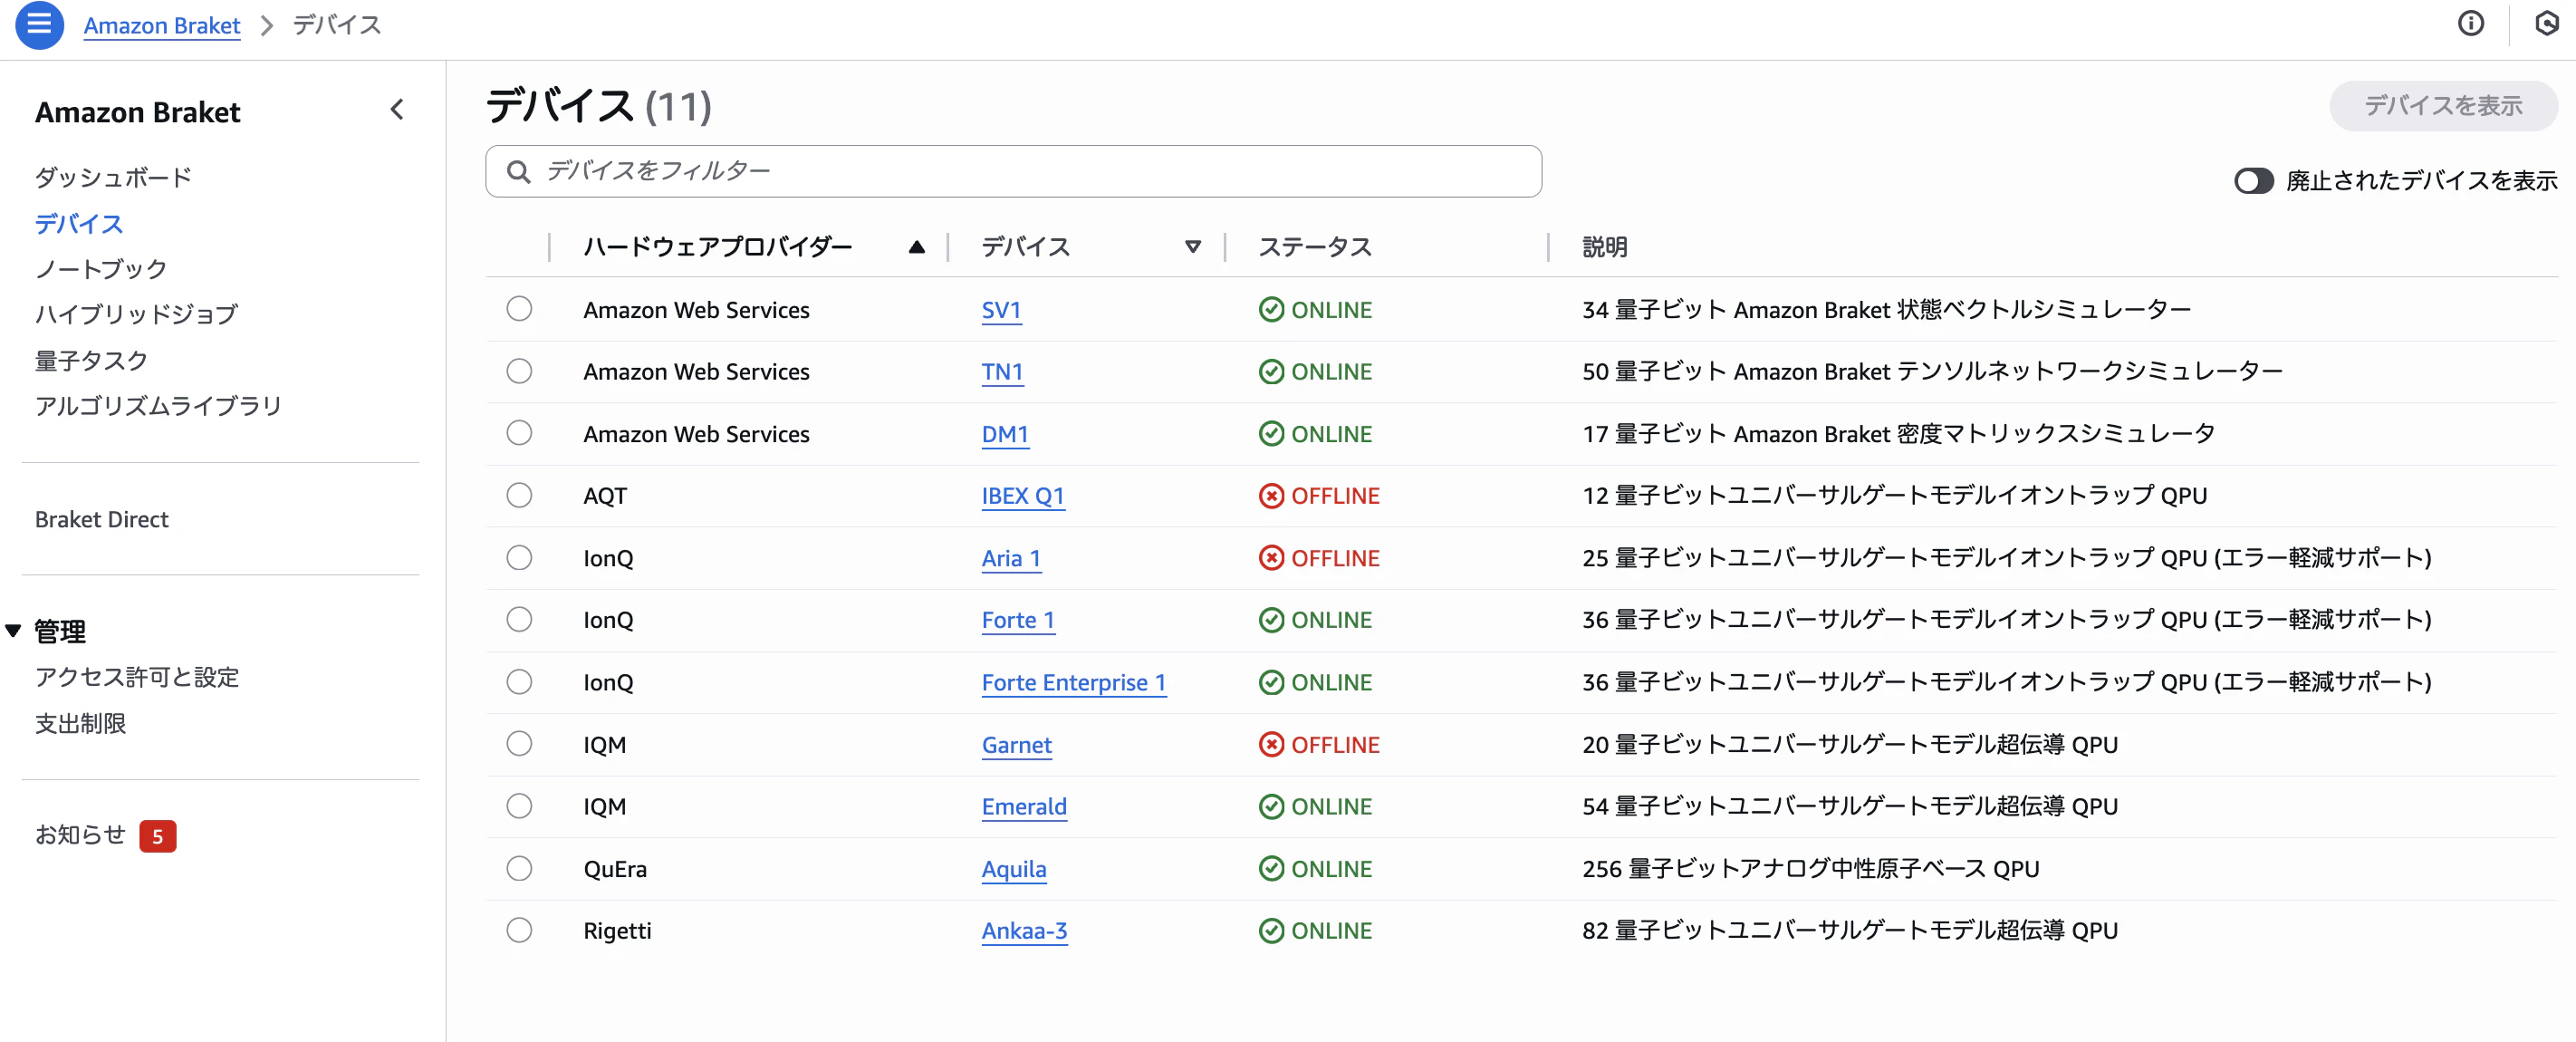Open the Ankaa-3 device link

point(1024,931)
